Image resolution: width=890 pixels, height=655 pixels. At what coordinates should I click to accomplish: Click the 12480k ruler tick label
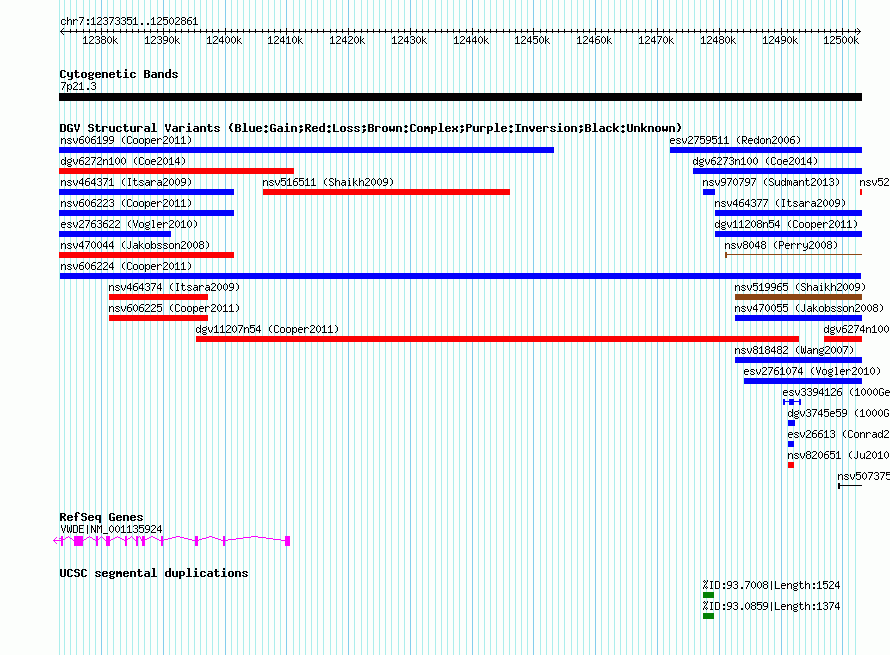717,40
